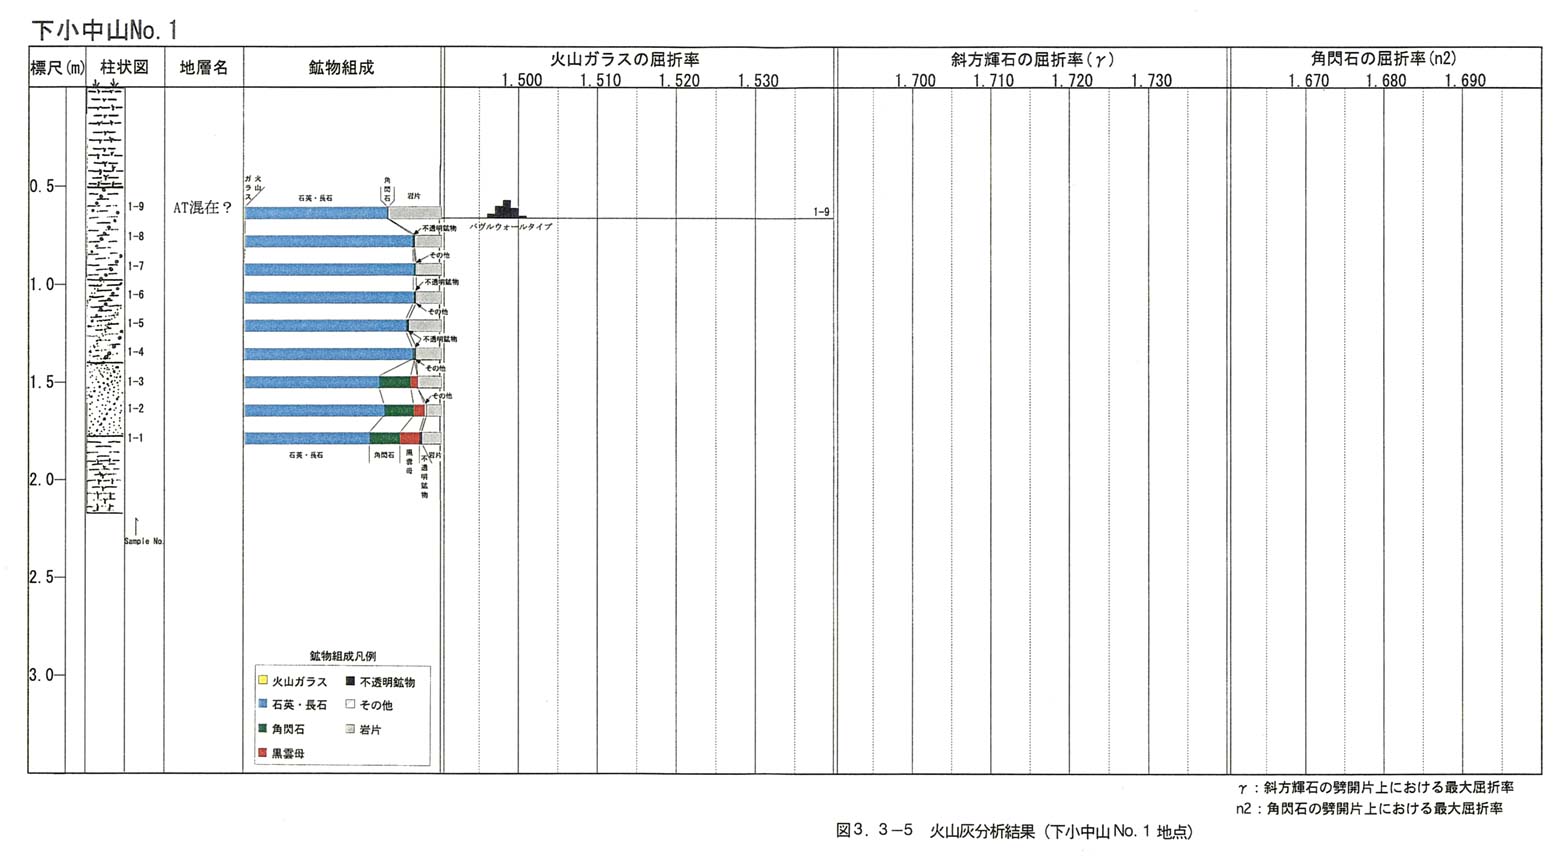
Task: Click the black refractive index histogram
Action: [x=507, y=209]
